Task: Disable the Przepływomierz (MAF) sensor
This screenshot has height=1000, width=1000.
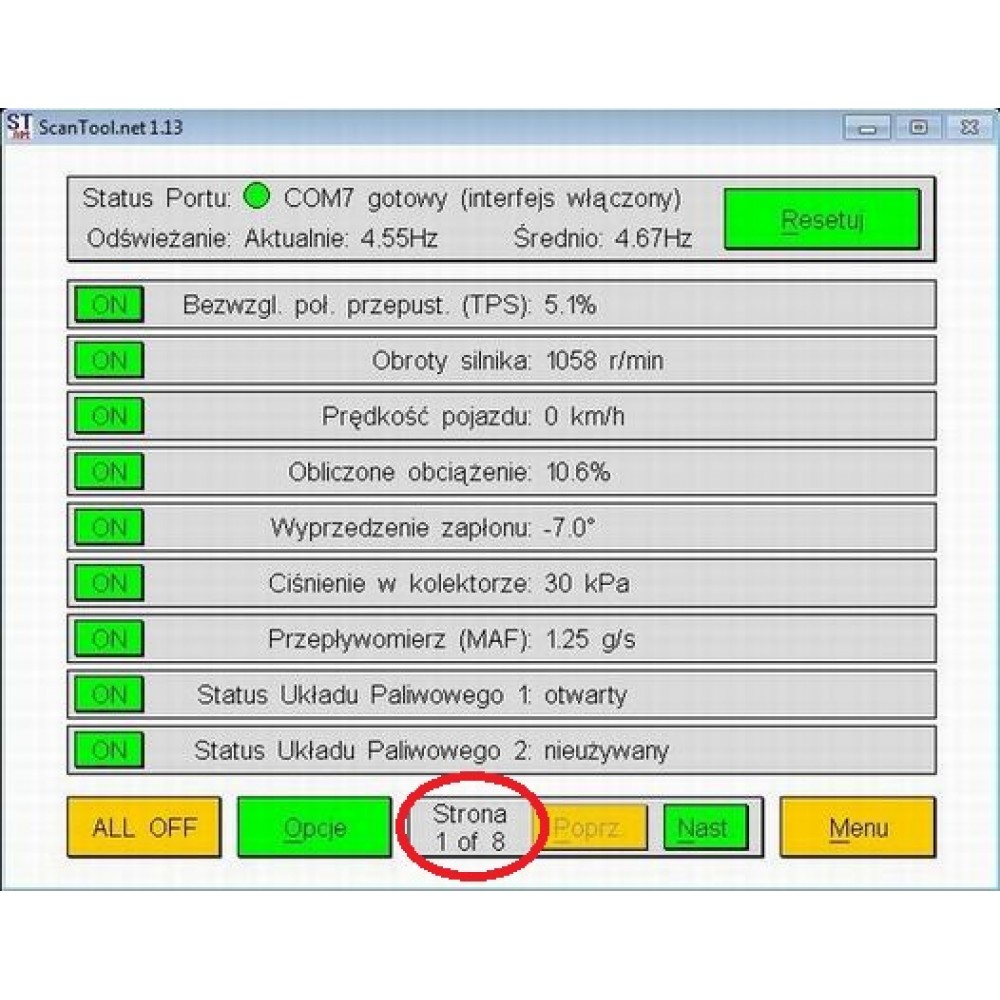Action: coord(109,638)
